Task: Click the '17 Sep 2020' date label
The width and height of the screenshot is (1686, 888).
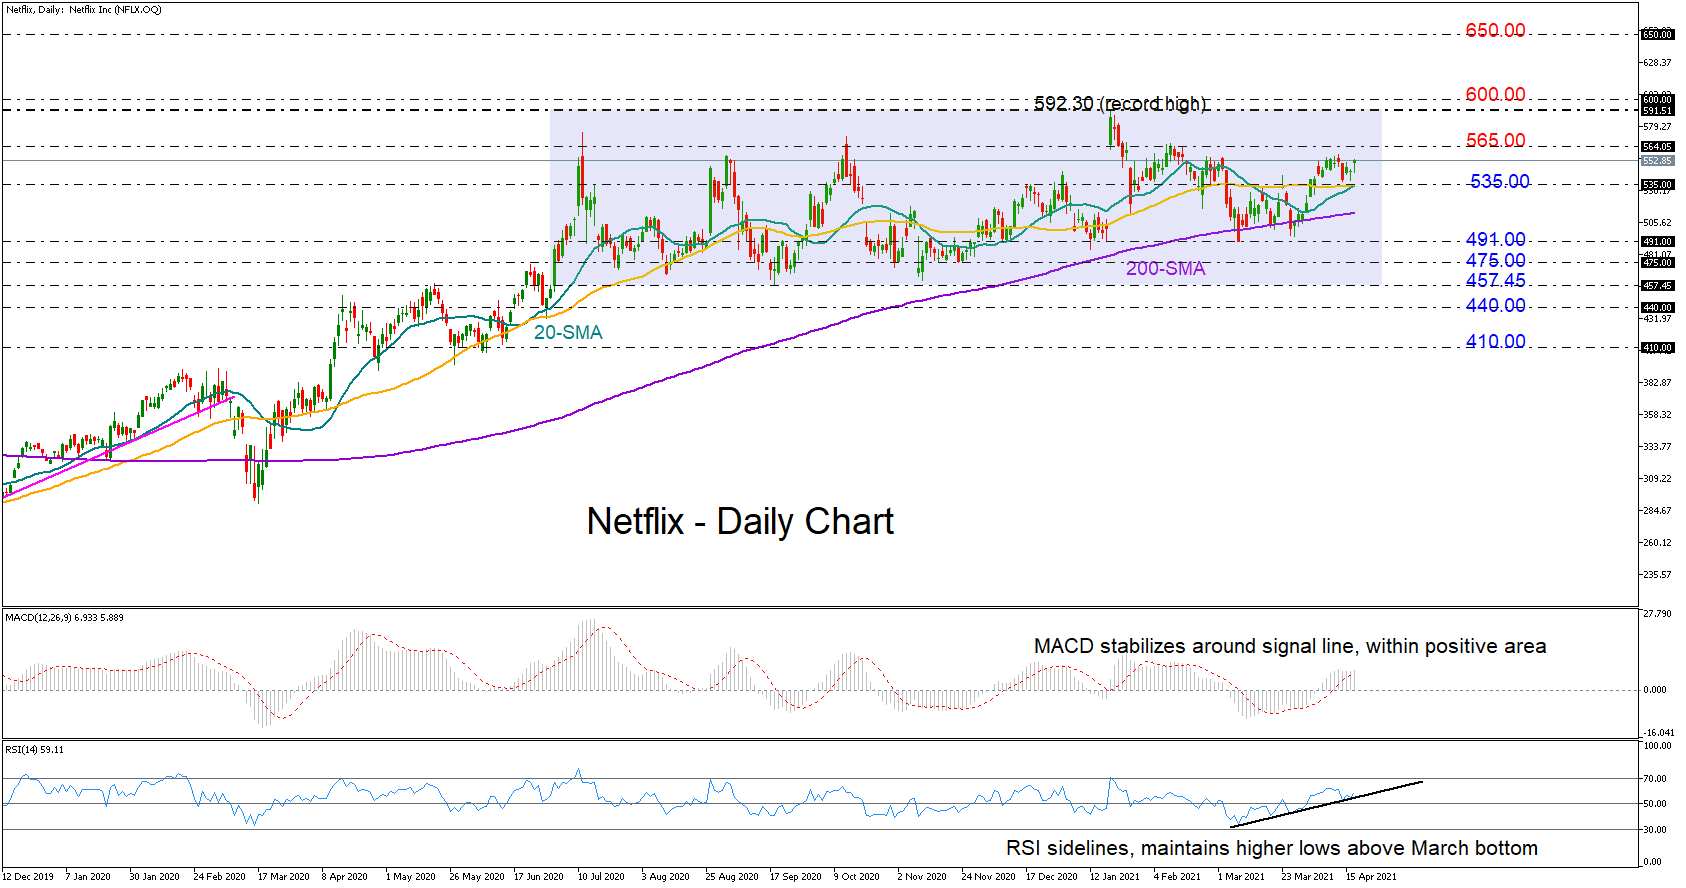Action: 795,877
